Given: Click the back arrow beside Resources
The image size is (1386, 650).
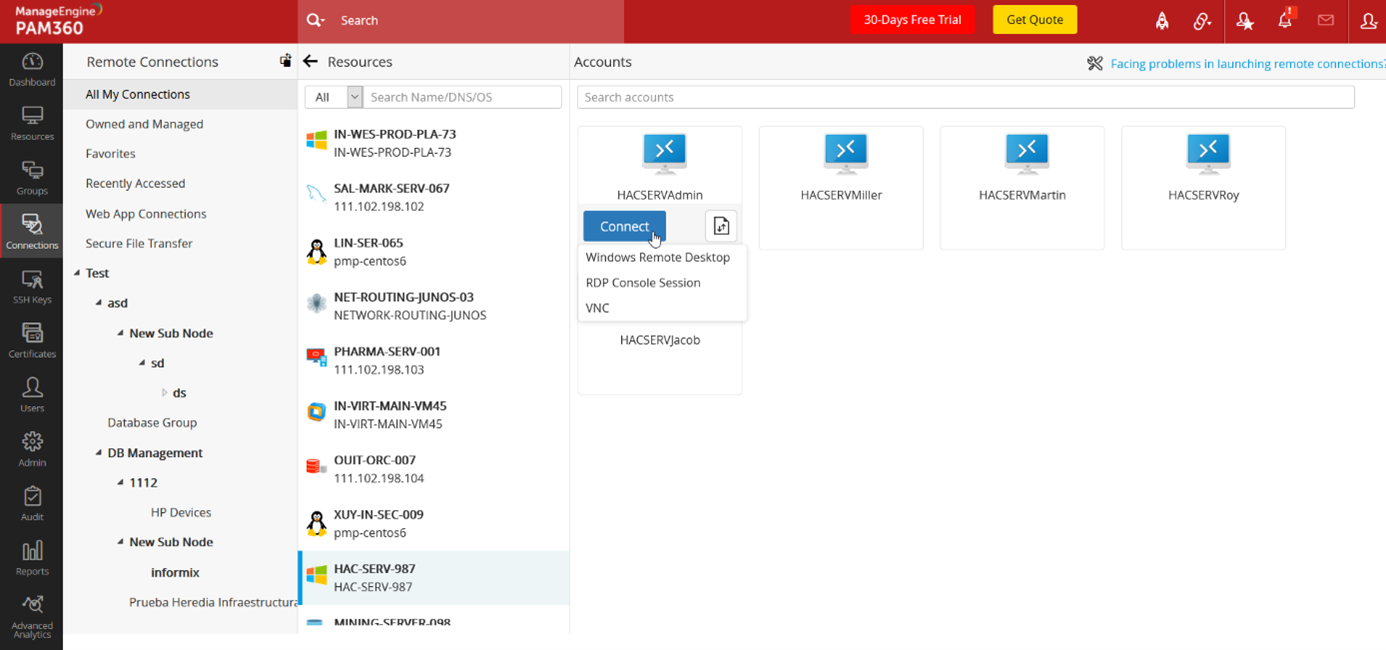Looking at the screenshot, I should click(310, 62).
